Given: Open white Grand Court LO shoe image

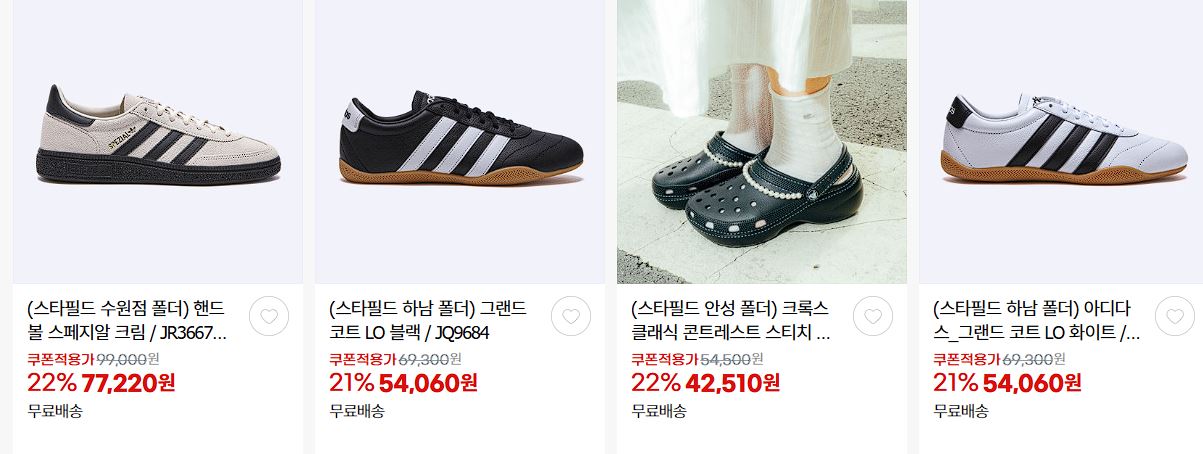Looking at the screenshot, I should coord(1061,141).
